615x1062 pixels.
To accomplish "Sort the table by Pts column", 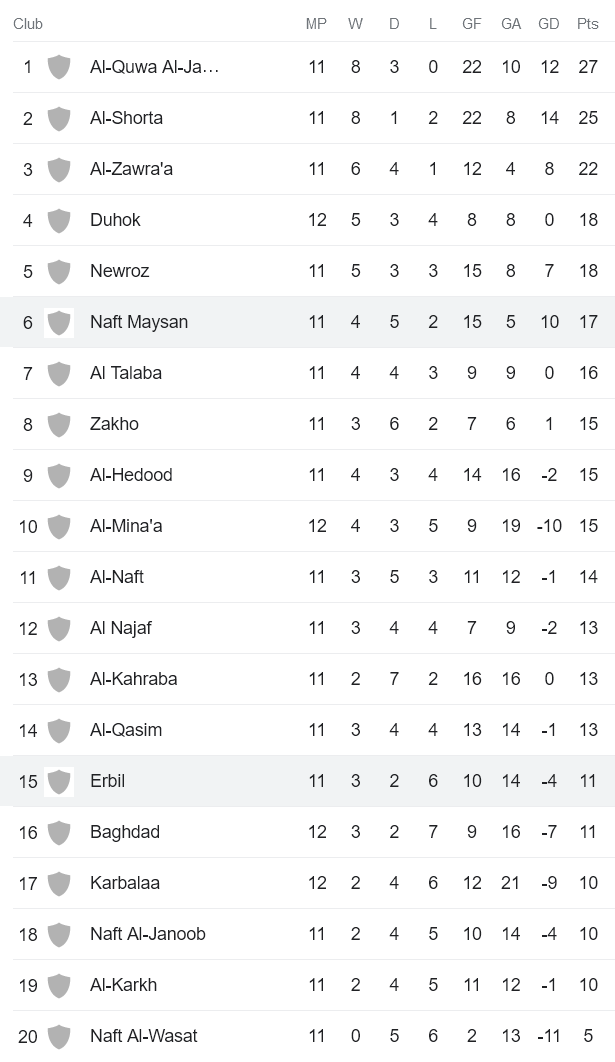I will pos(588,24).
